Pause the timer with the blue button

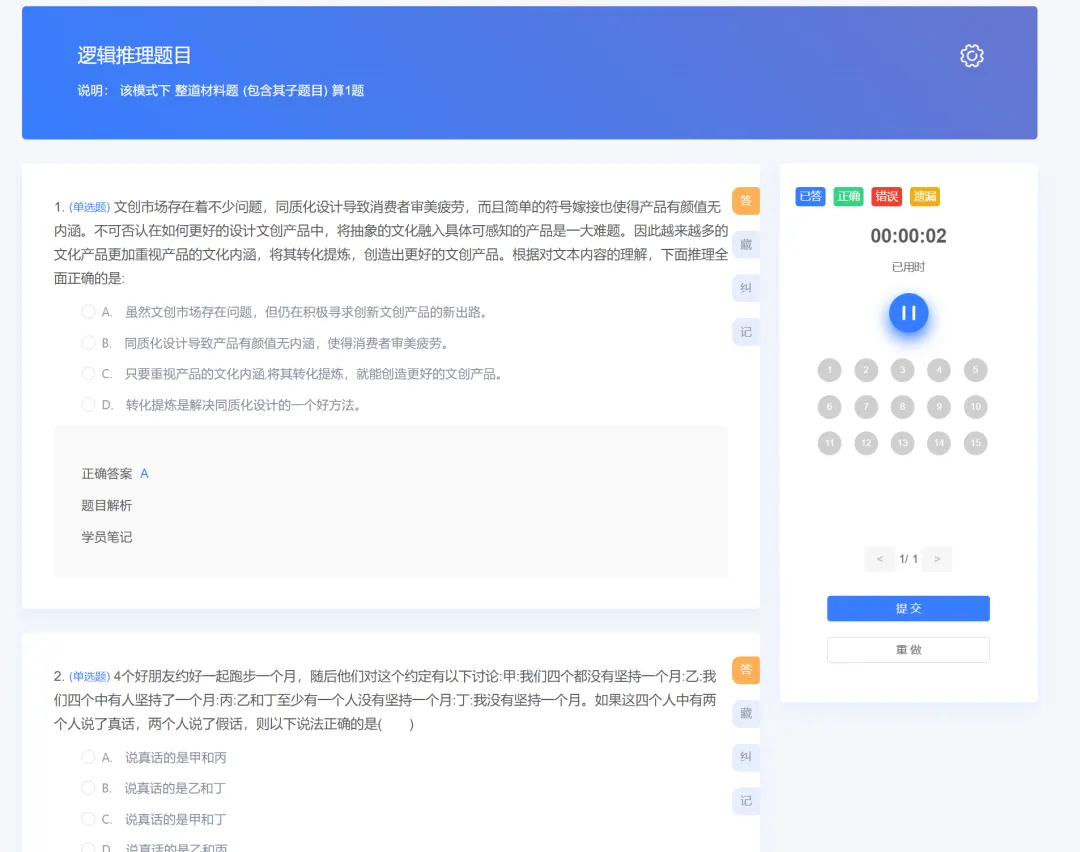[908, 313]
